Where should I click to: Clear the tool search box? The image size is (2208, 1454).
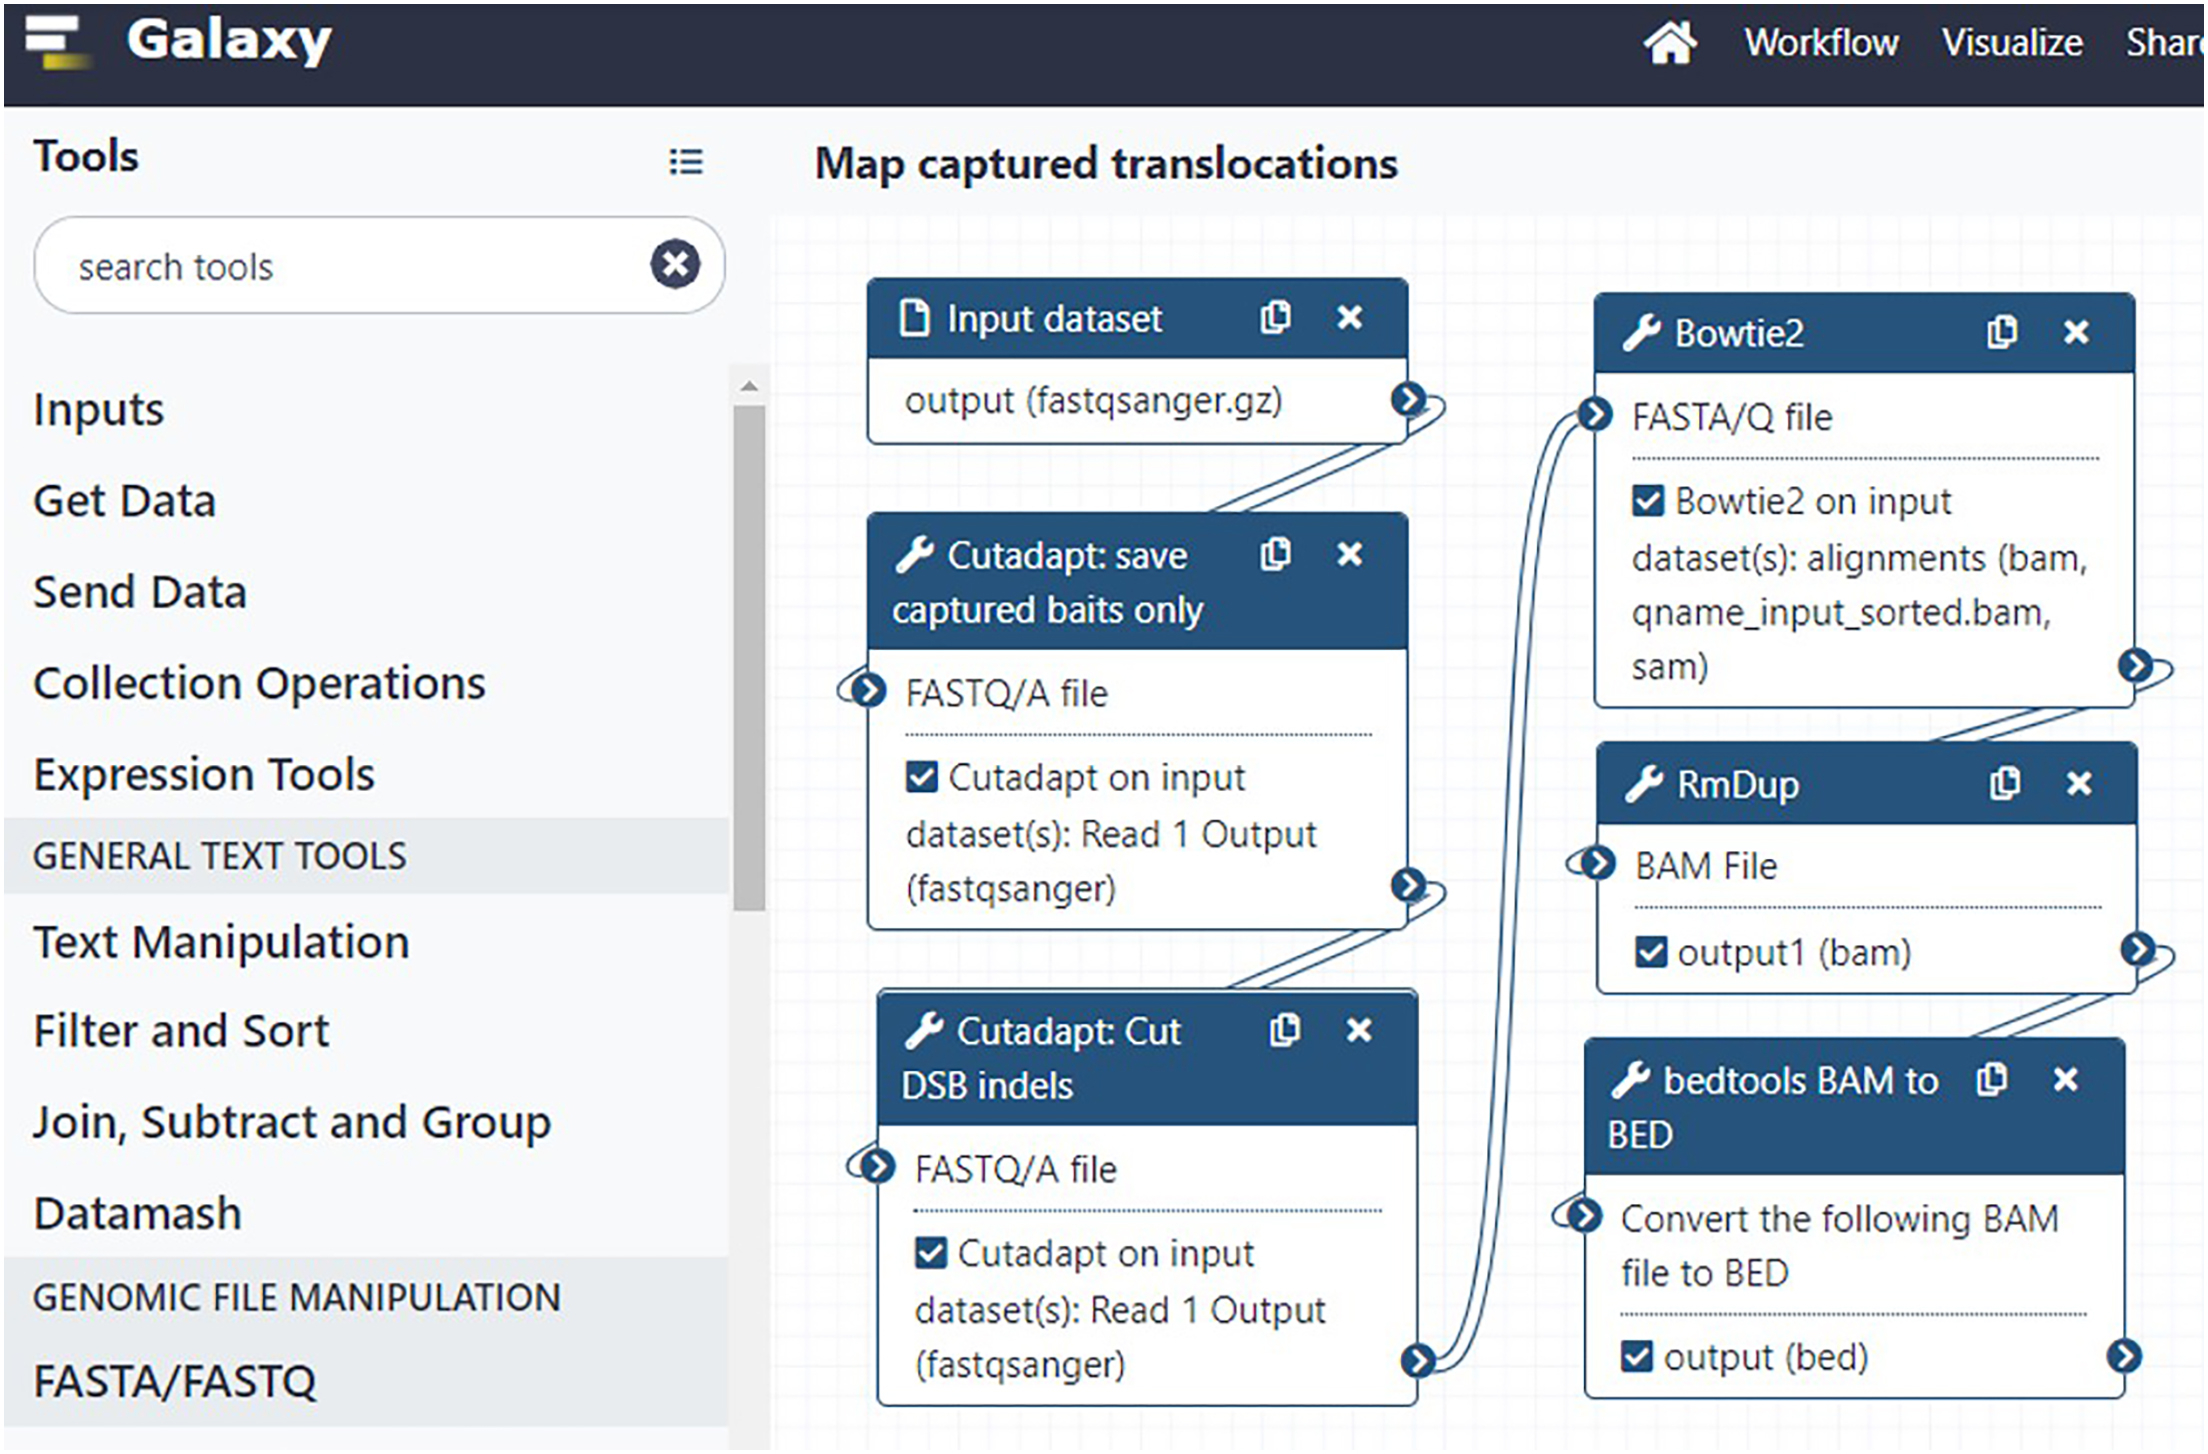pyautogui.click(x=675, y=265)
